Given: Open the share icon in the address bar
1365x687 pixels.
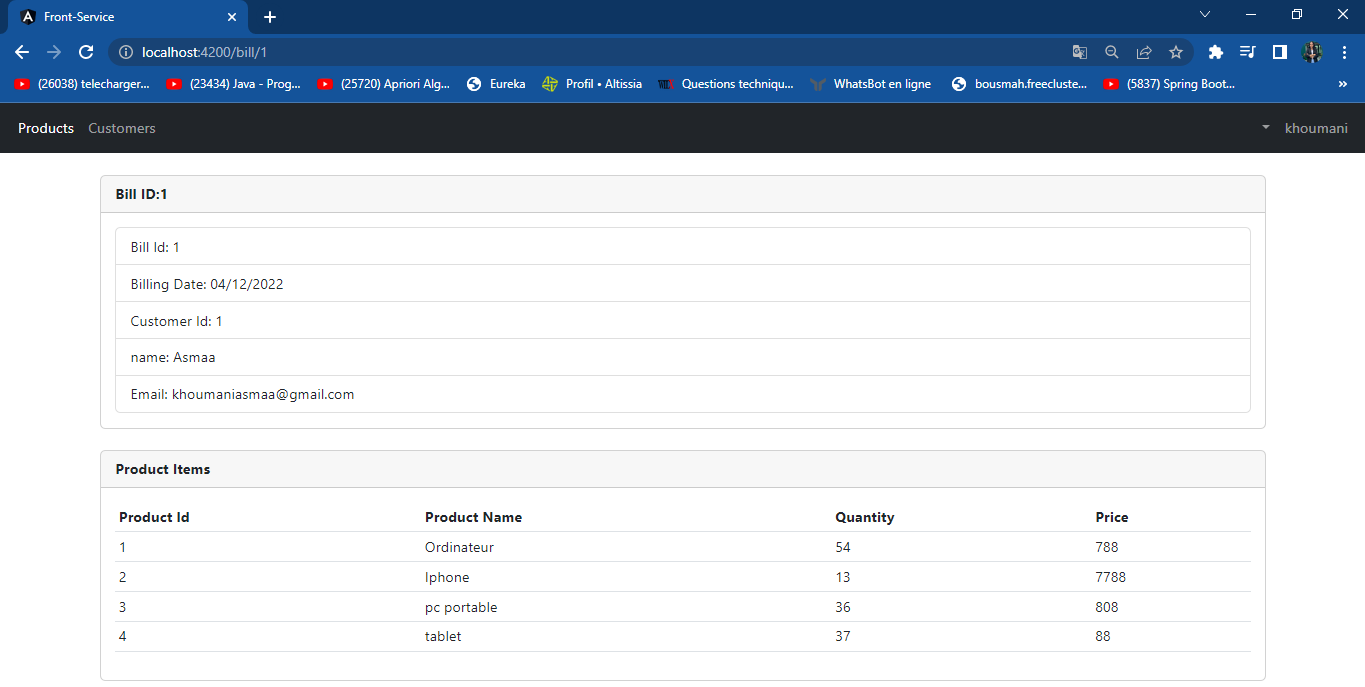Looking at the screenshot, I should point(1144,52).
